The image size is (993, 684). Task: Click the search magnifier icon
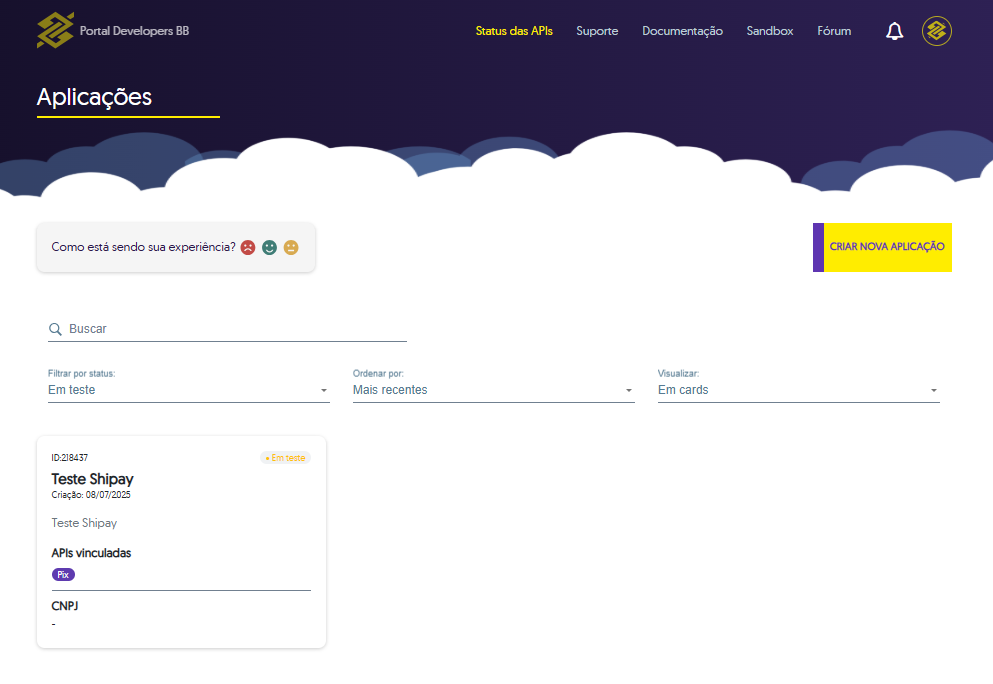point(55,329)
